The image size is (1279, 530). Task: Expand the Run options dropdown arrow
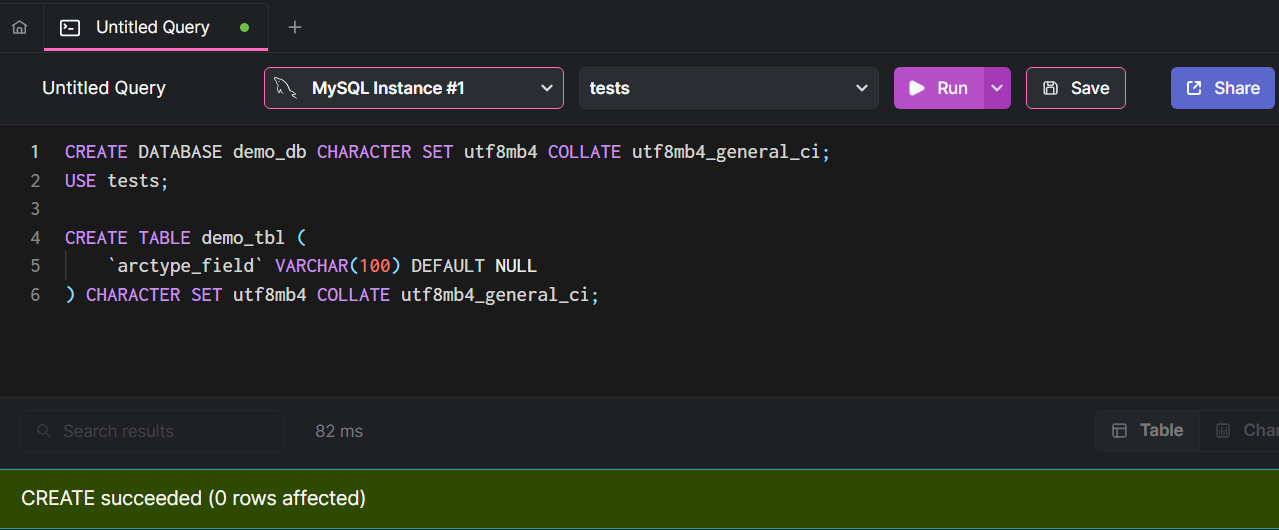click(x=996, y=88)
